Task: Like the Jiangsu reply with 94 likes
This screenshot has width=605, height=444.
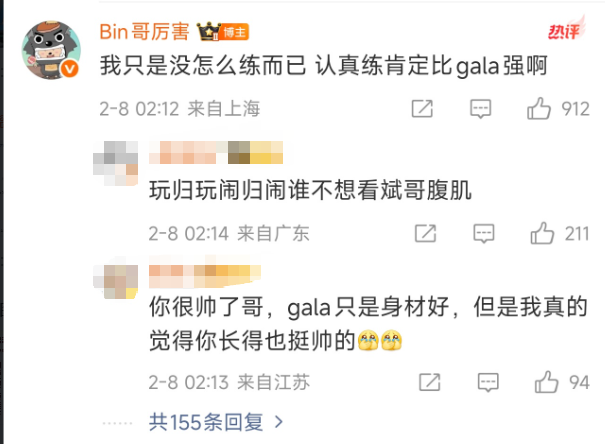Action: pos(546,382)
